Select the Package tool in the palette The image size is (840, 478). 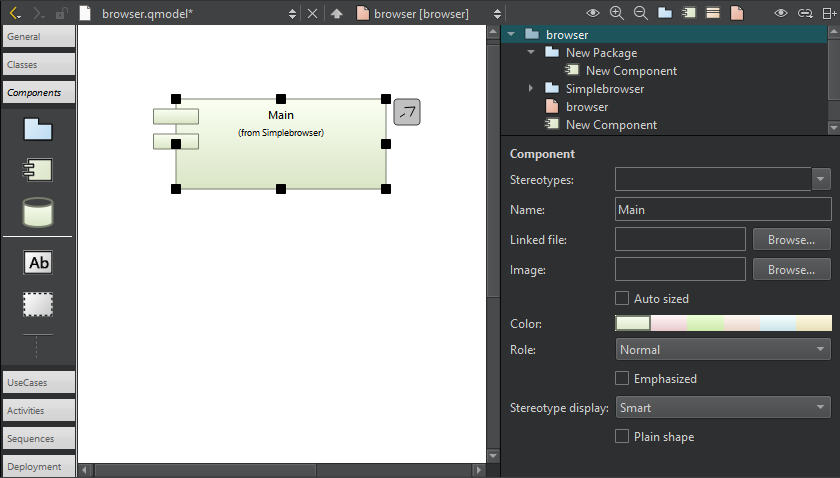38,129
